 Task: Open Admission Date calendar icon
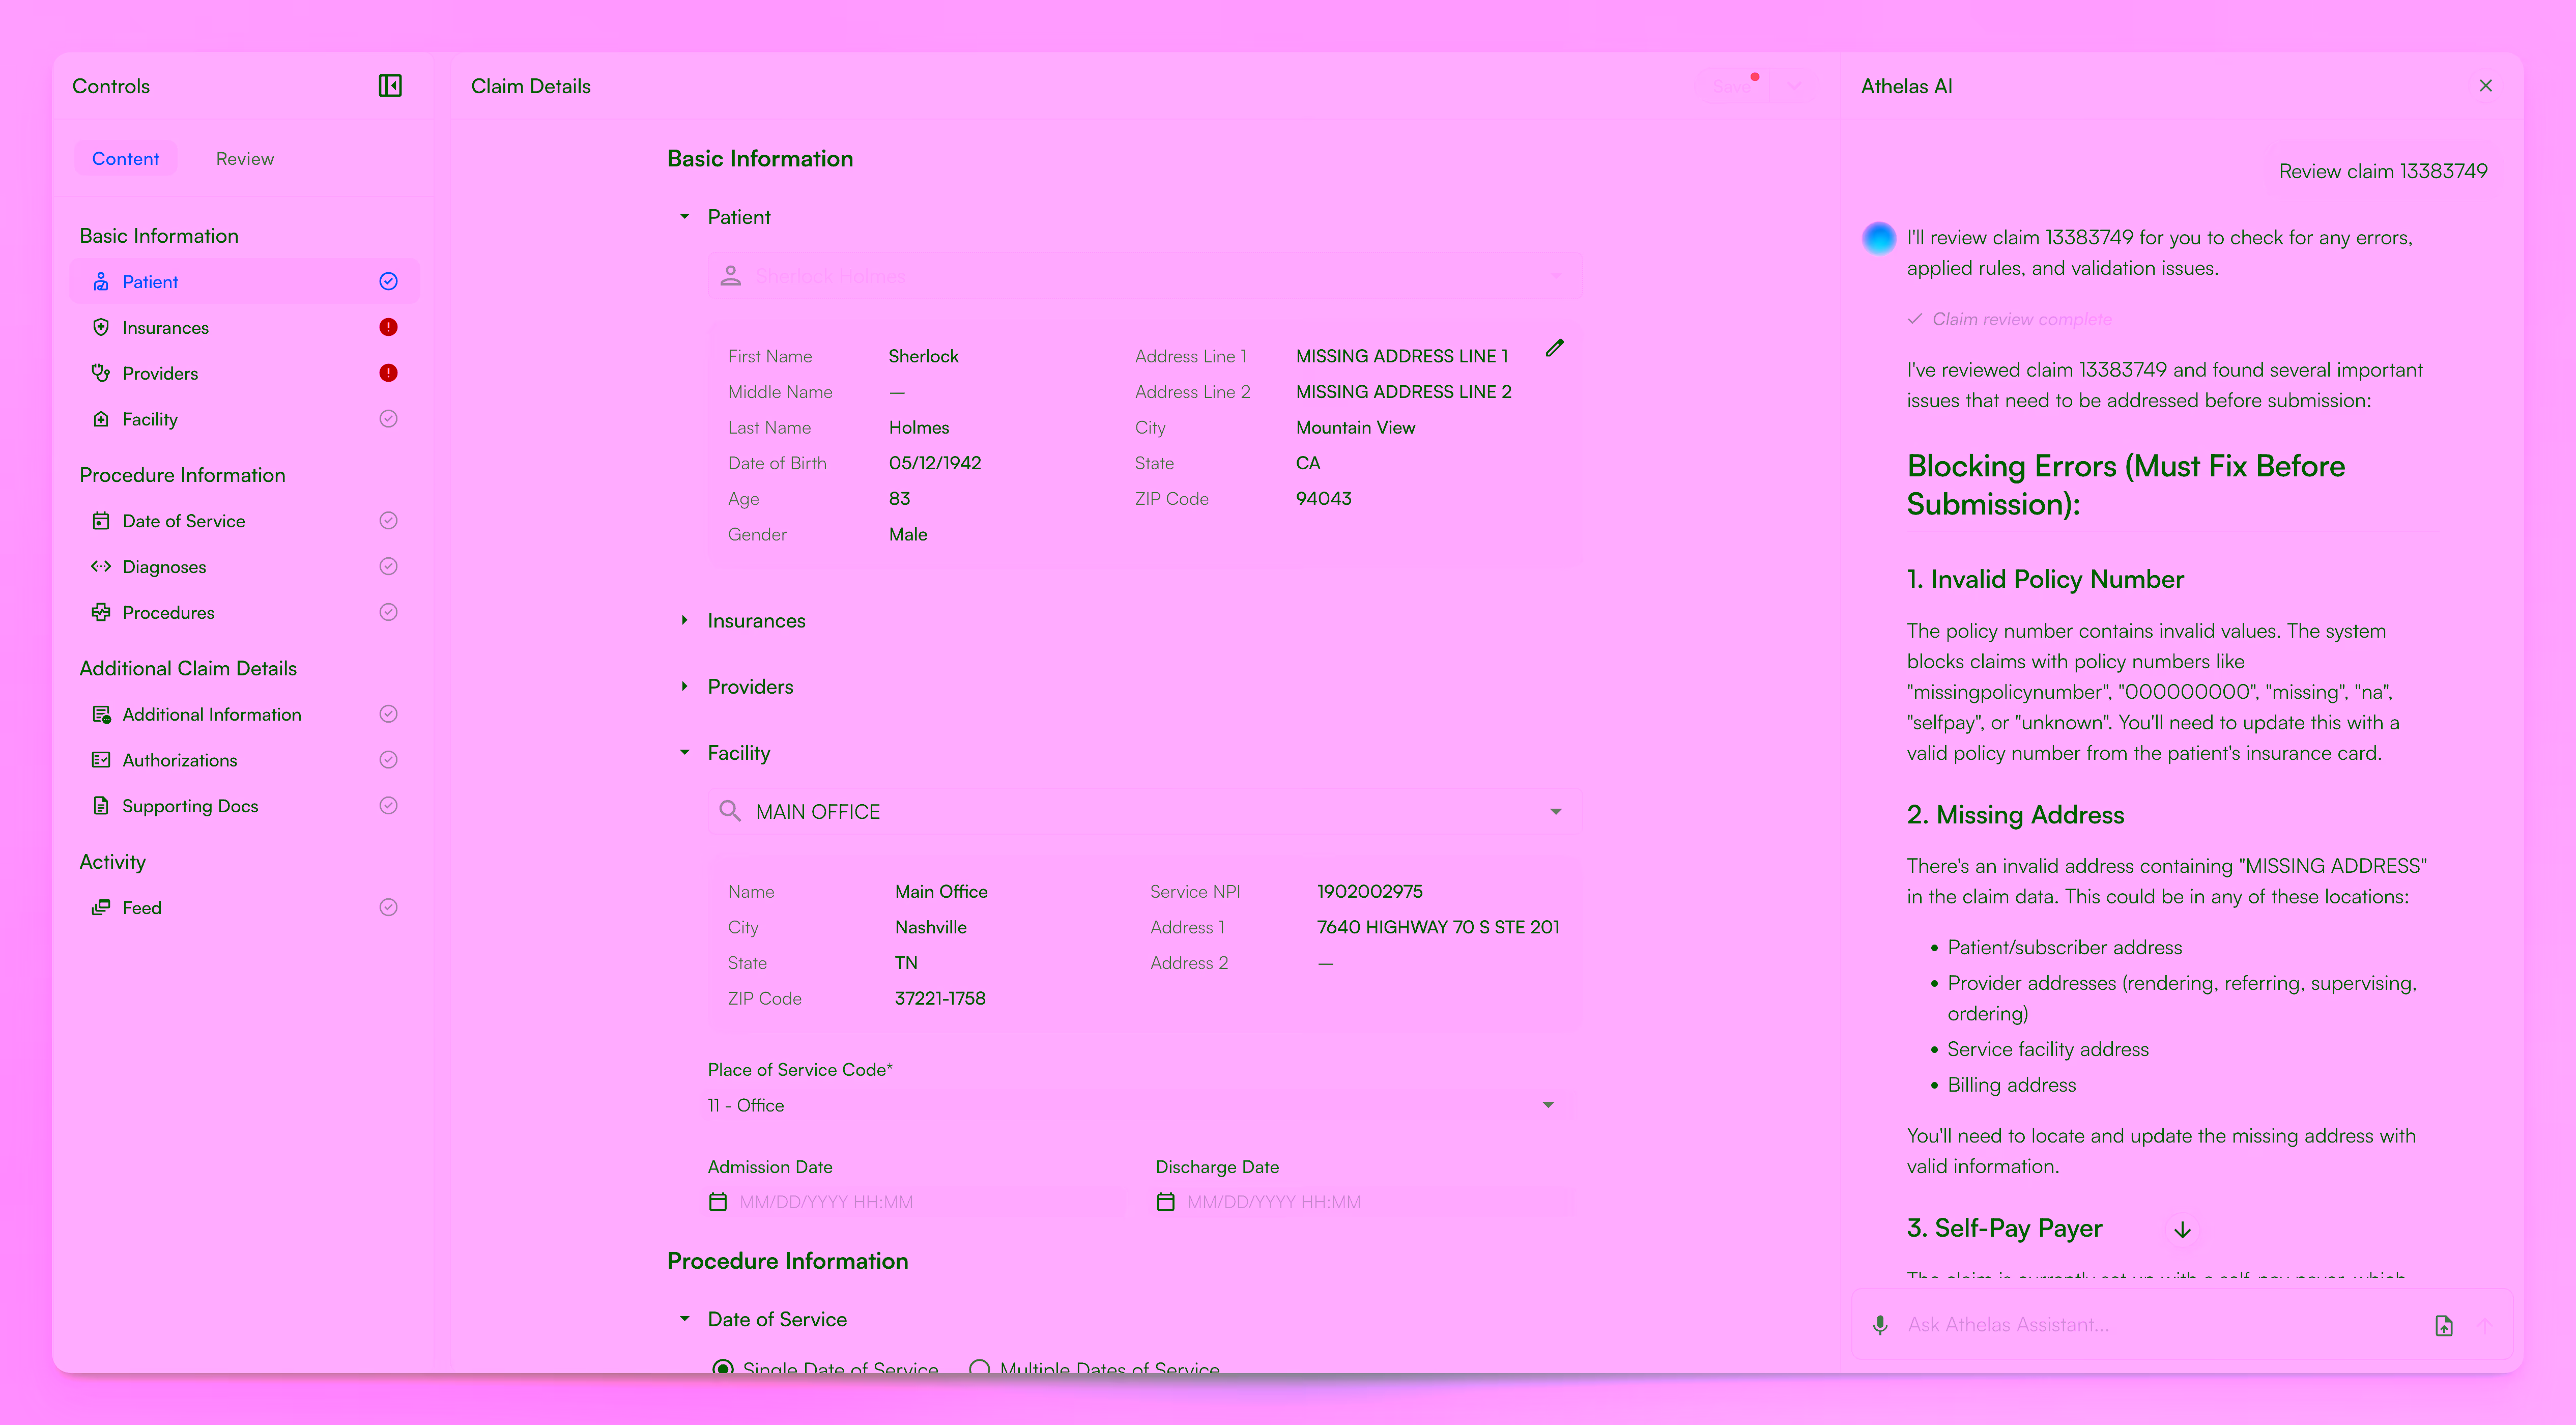point(718,1202)
